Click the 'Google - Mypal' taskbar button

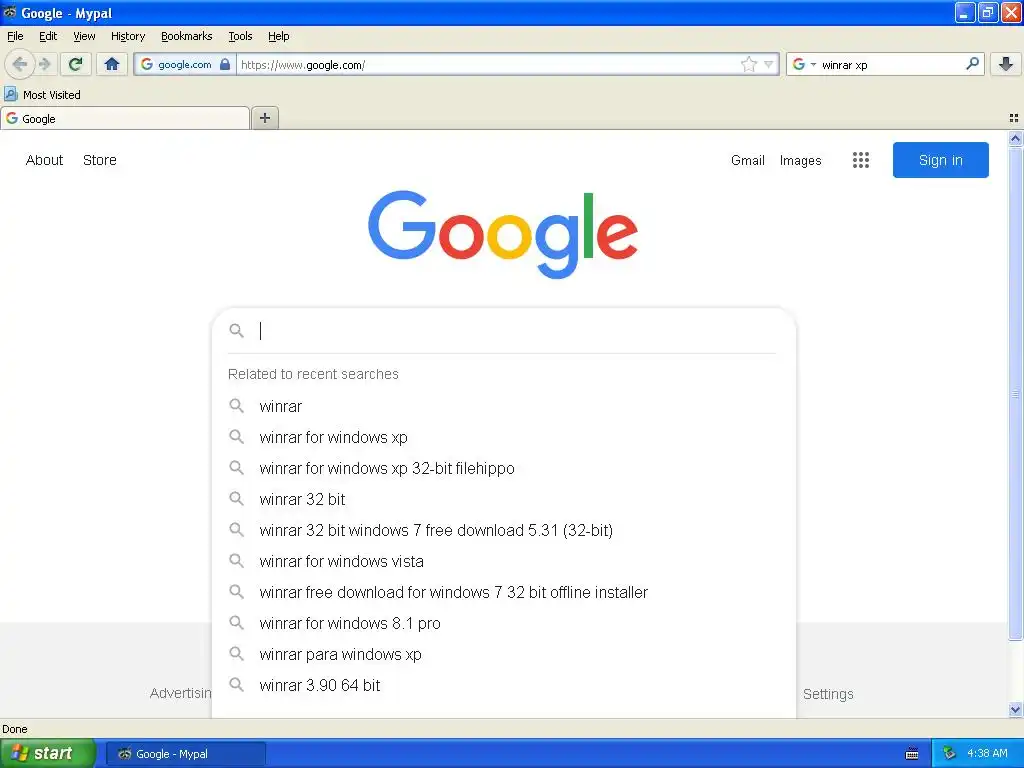tap(185, 754)
